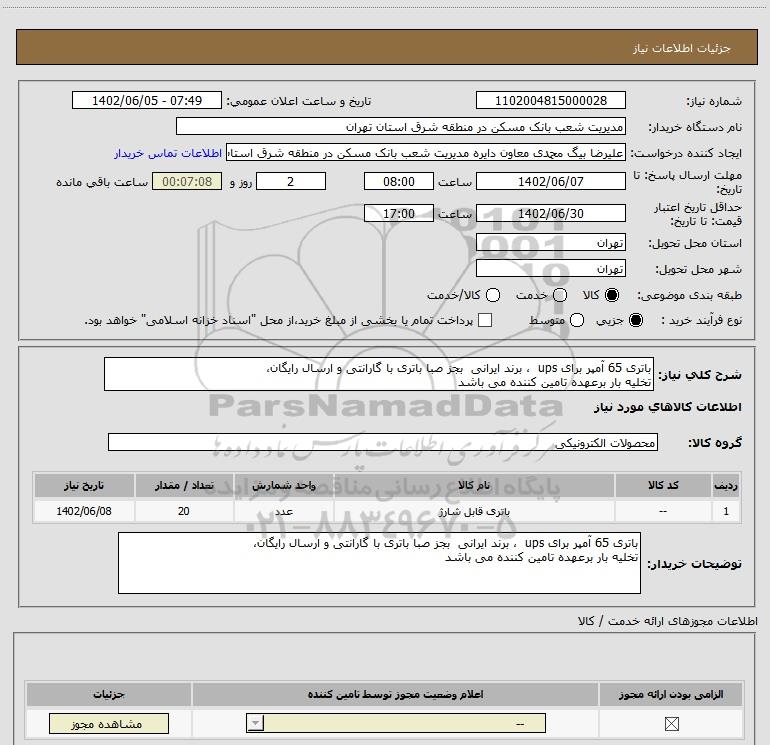Click the تعداد / مقدار column header
This screenshot has height=745, width=770.
coord(184,485)
